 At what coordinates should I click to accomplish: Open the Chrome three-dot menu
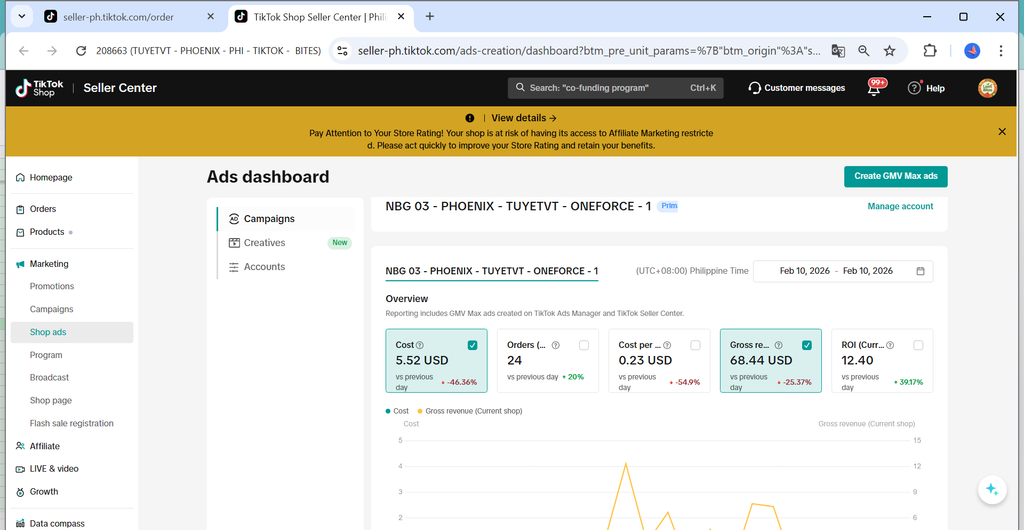(x=1001, y=51)
